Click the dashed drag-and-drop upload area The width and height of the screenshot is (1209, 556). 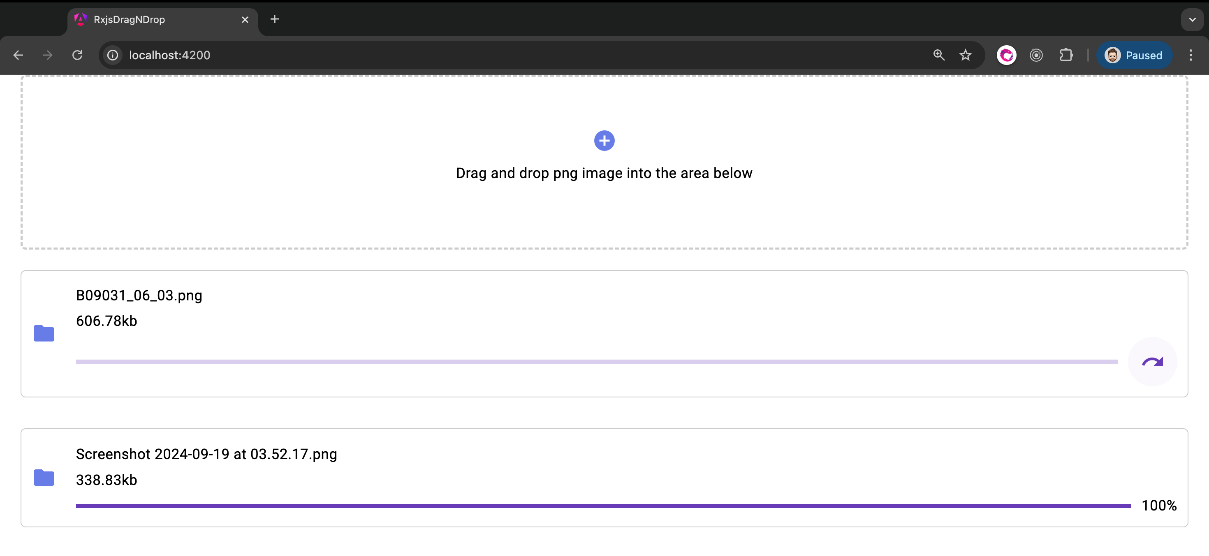pos(604,162)
